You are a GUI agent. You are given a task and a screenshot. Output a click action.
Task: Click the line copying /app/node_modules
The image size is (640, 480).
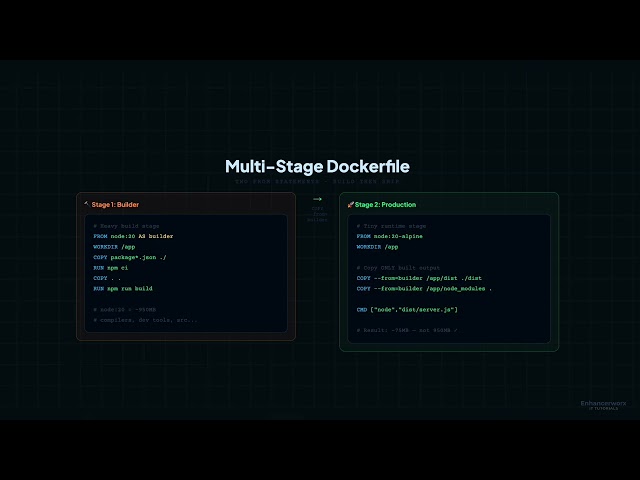point(424,289)
